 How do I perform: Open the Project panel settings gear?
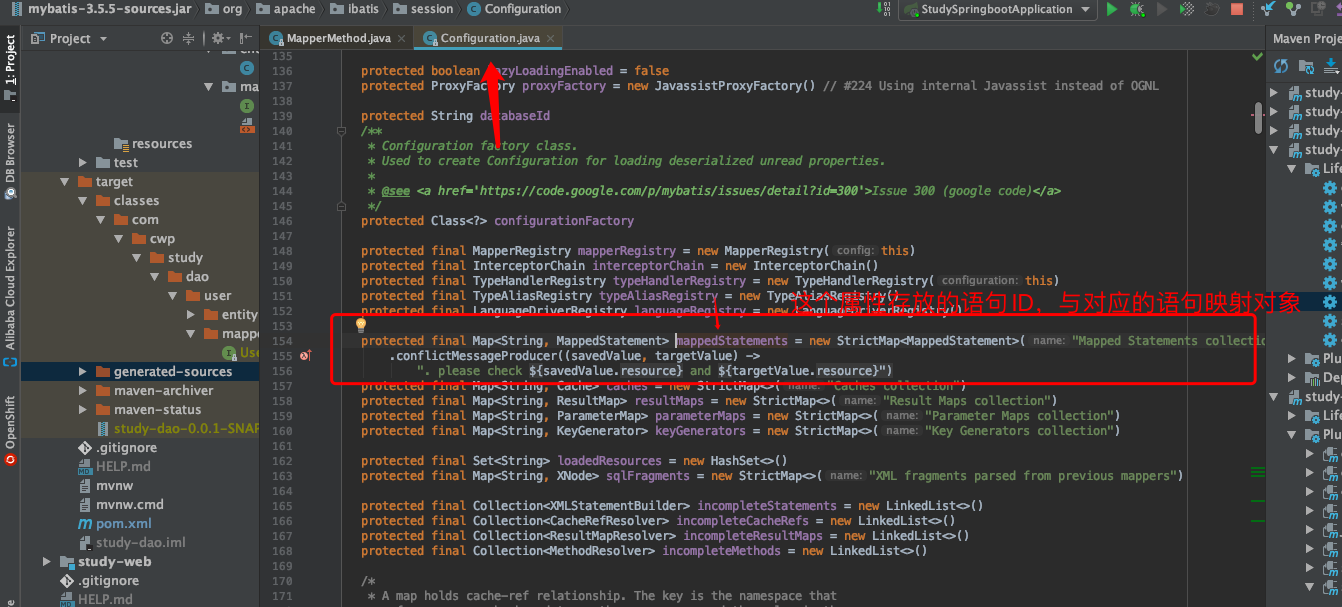tap(220, 38)
